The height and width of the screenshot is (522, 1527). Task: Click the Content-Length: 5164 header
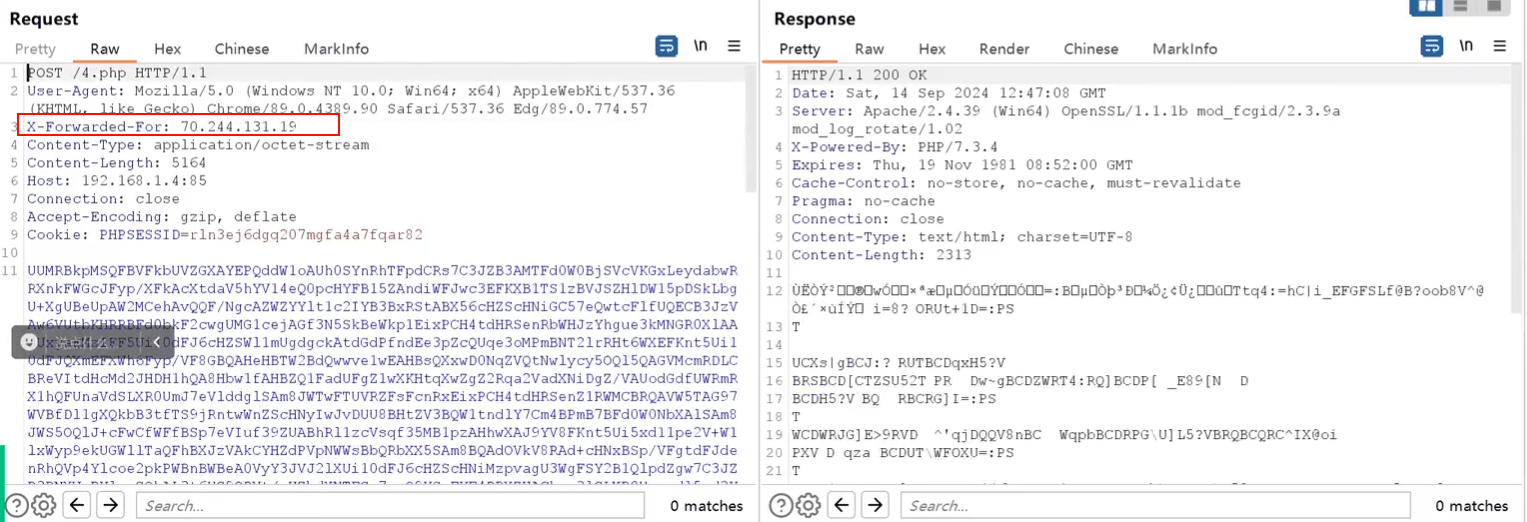tap(116, 163)
